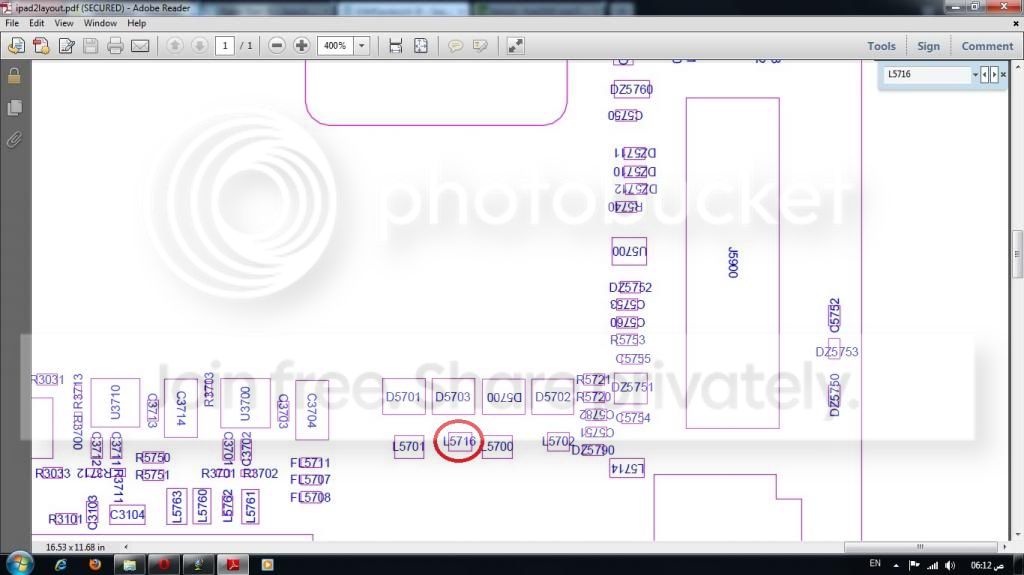Viewport: 1024px width, 575px height.
Task: Click Firefox icon in Windows taskbar
Action: pyautogui.click(x=95, y=564)
